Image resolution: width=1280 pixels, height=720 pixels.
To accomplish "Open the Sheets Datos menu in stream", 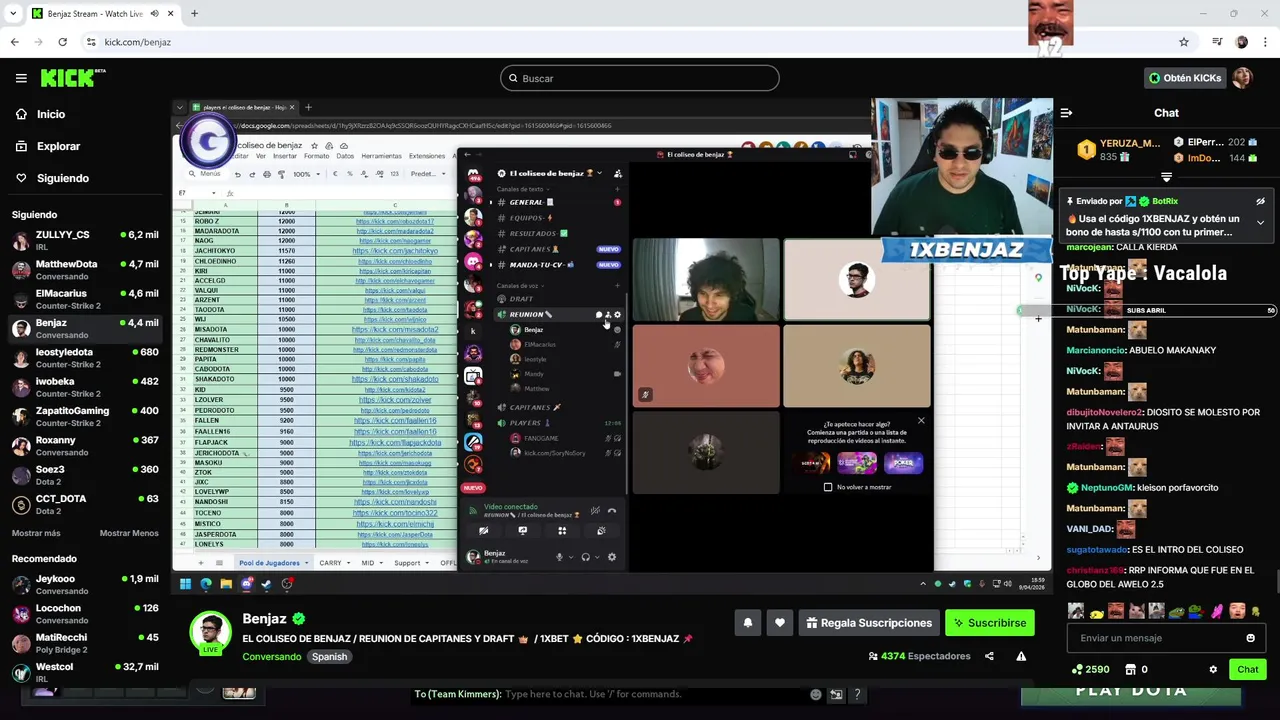I will click(345, 156).
